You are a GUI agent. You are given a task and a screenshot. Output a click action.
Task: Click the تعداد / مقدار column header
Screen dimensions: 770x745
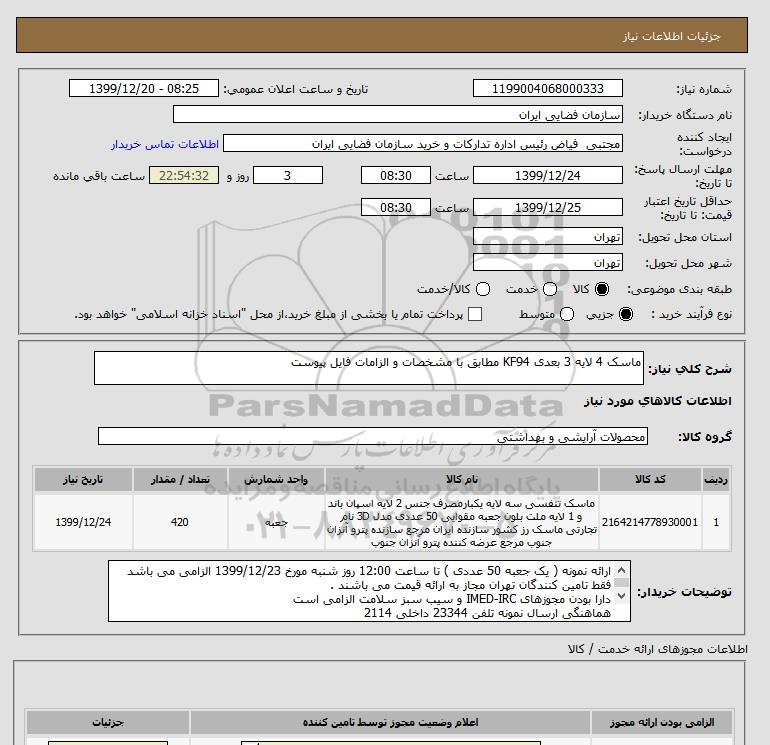click(x=180, y=479)
